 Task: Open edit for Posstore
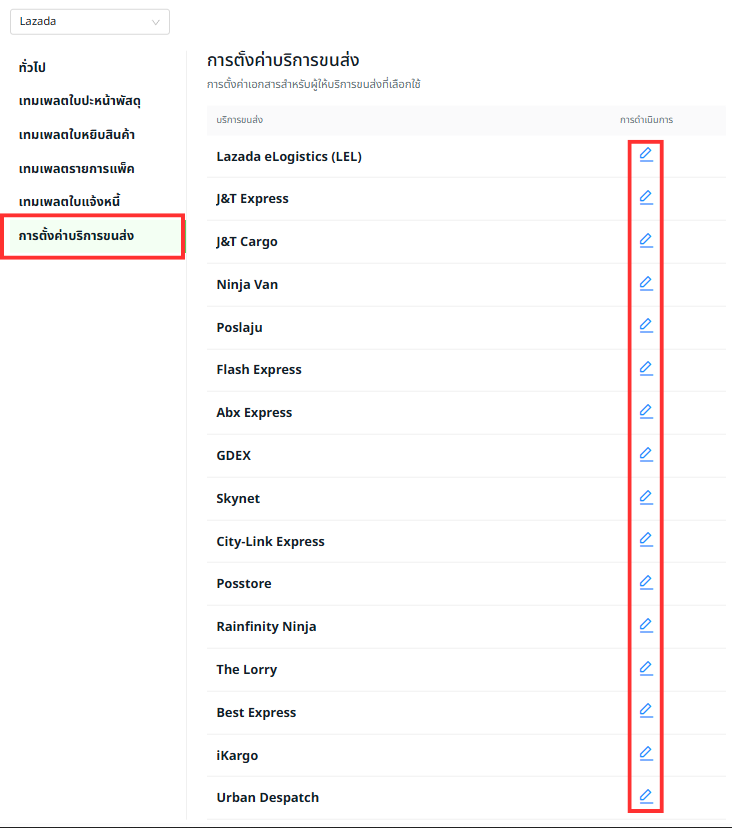(646, 583)
